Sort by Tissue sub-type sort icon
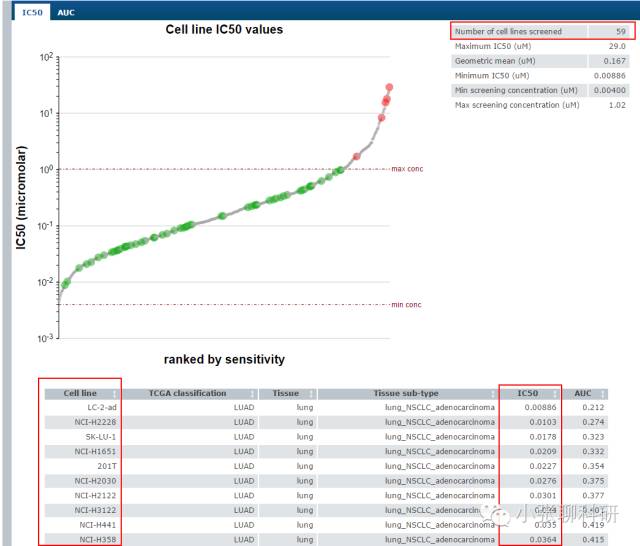This screenshot has height=546, width=640. (493, 394)
